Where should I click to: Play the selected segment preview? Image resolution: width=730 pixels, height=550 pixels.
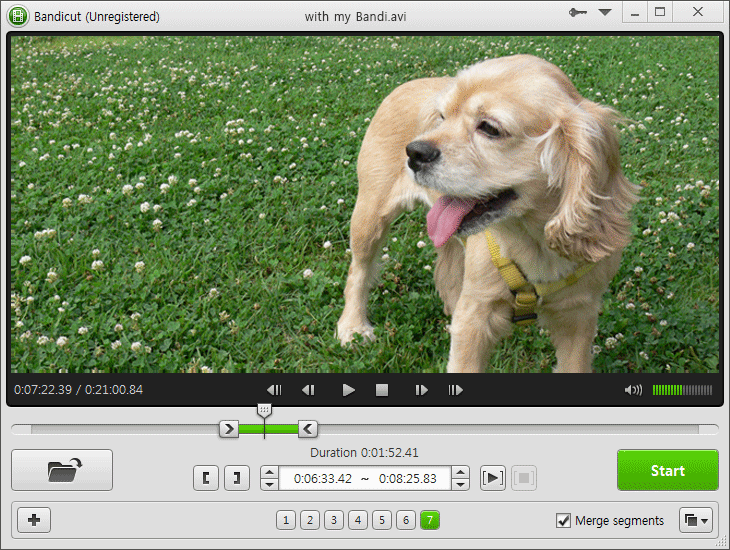point(492,478)
